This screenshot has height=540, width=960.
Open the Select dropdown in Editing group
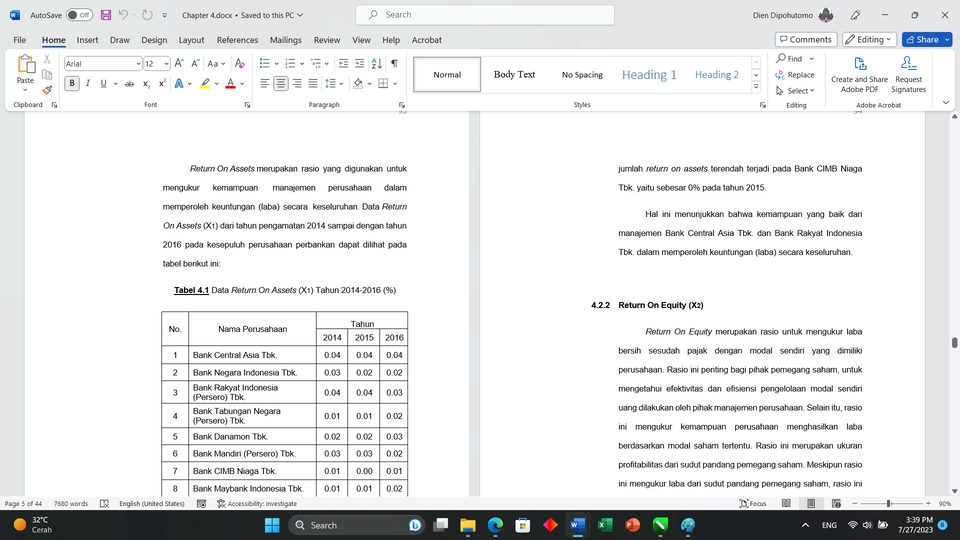[x=795, y=91]
